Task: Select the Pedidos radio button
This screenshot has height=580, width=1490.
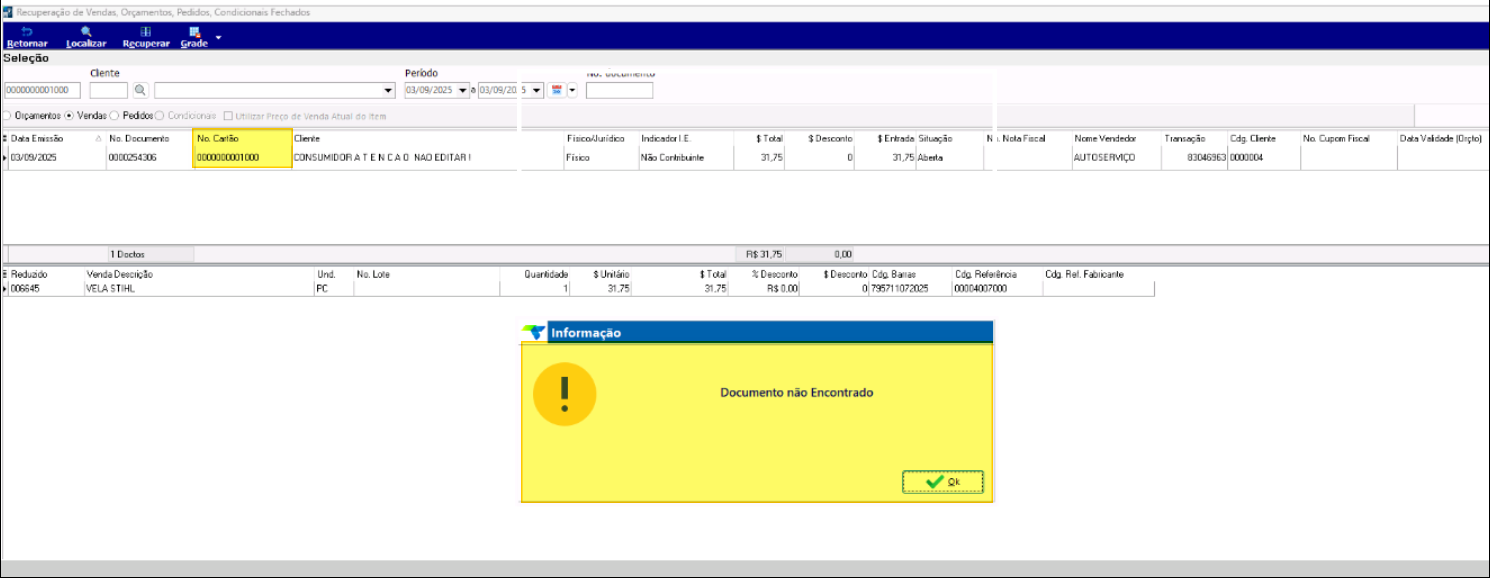Action: click(x=114, y=116)
